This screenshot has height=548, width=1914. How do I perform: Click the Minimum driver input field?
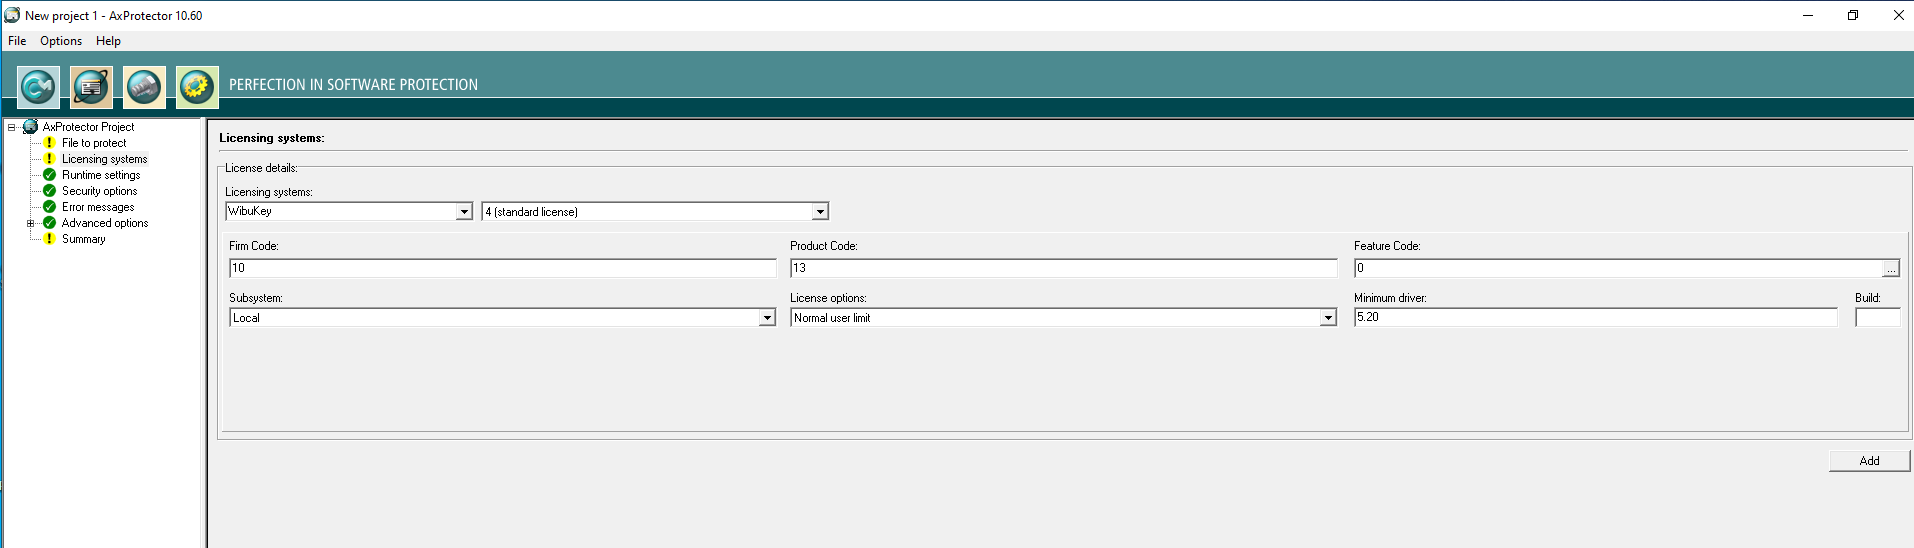(1596, 317)
